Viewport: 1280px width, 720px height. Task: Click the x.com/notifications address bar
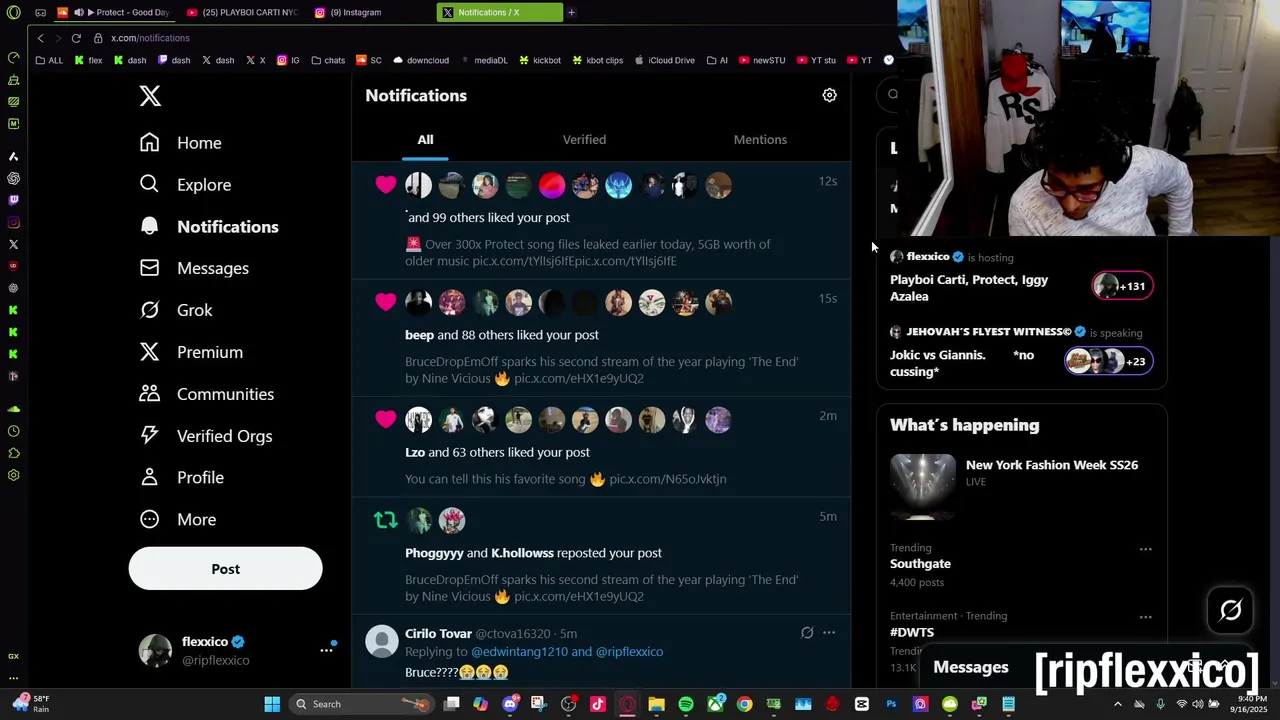pyautogui.click(x=150, y=38)
